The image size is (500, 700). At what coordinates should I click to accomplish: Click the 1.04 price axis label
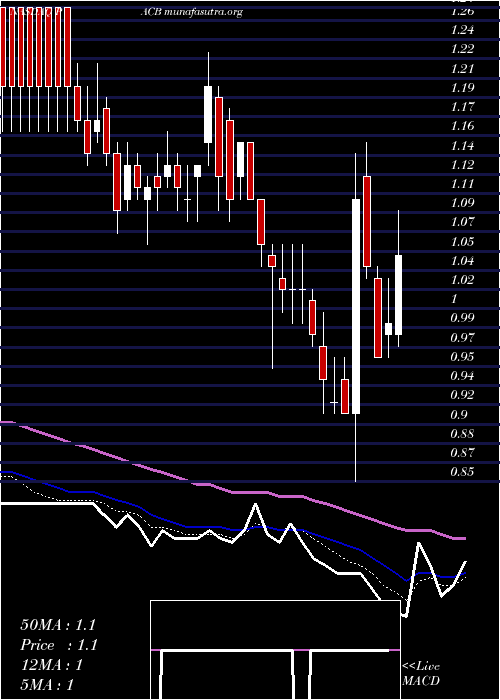pos(462,260)
